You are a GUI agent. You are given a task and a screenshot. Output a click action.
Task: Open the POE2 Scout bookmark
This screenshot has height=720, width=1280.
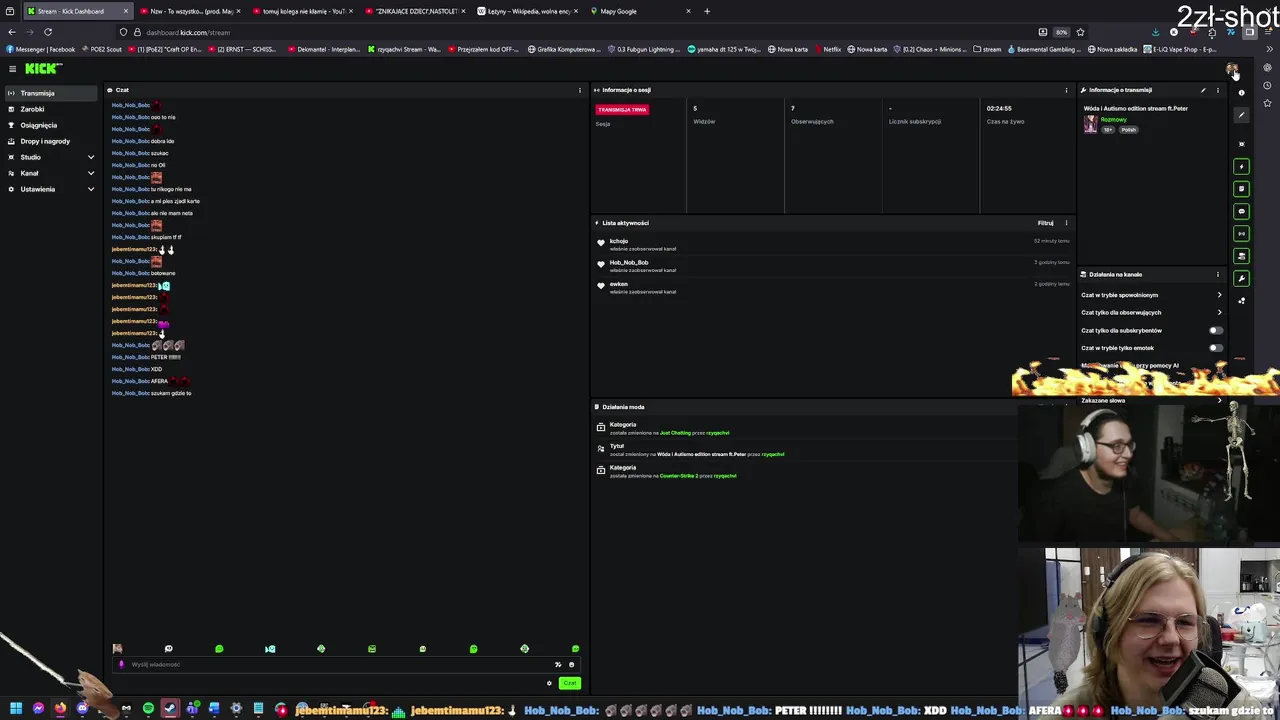click(101, 49)
